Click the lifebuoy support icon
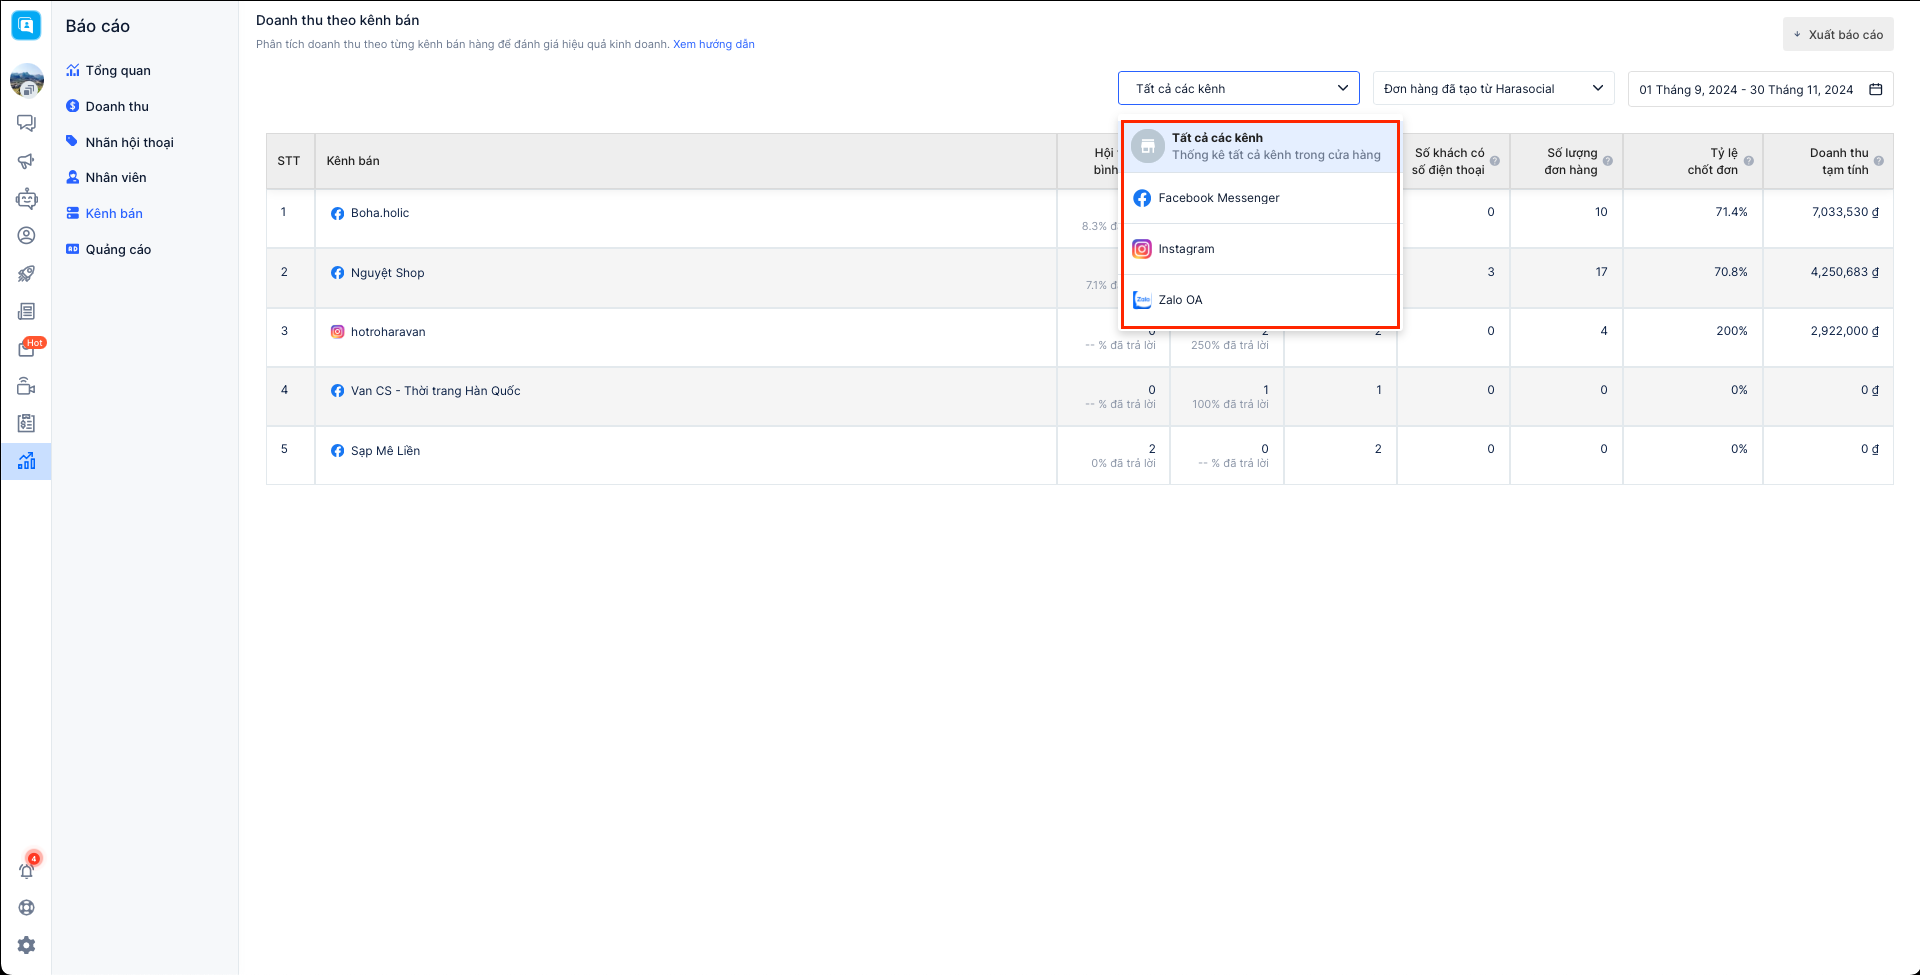The image size is (1920, 975). coord(26,908)
